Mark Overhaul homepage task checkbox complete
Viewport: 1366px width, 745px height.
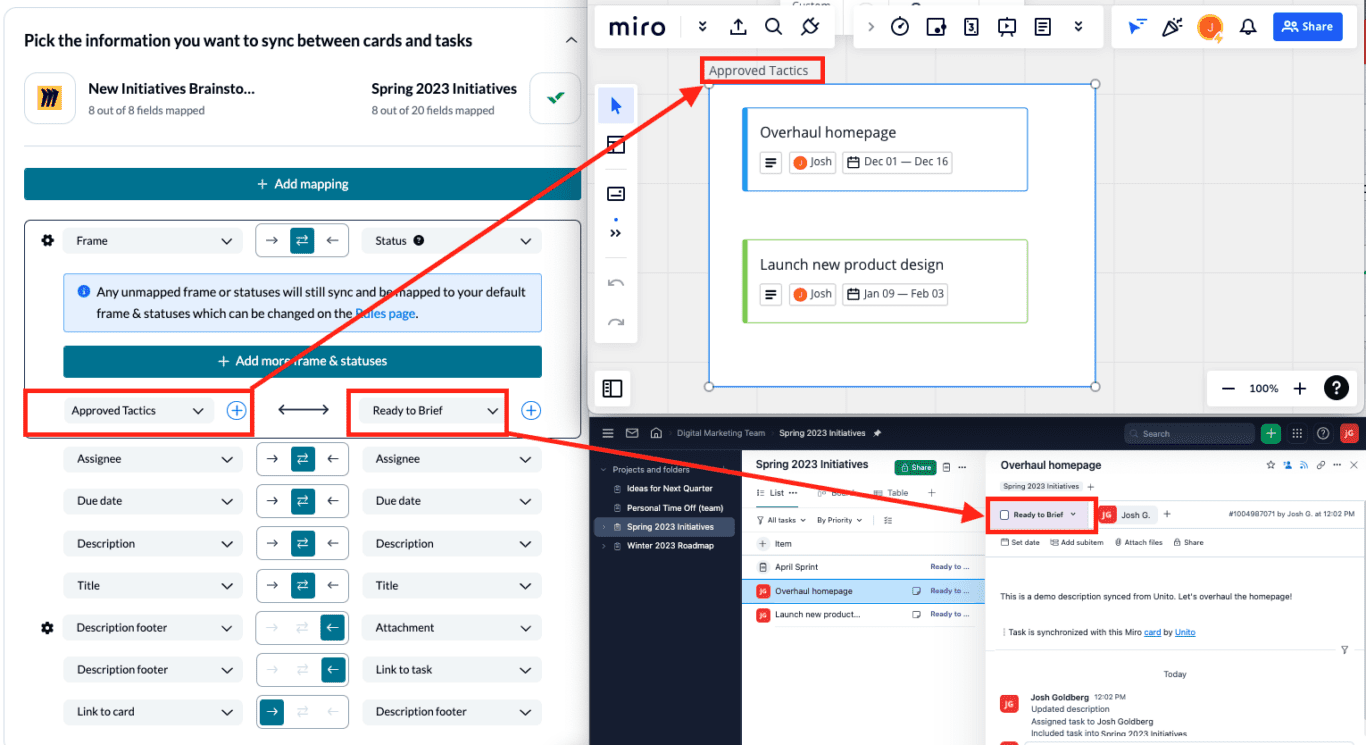tap(1004, 515)
